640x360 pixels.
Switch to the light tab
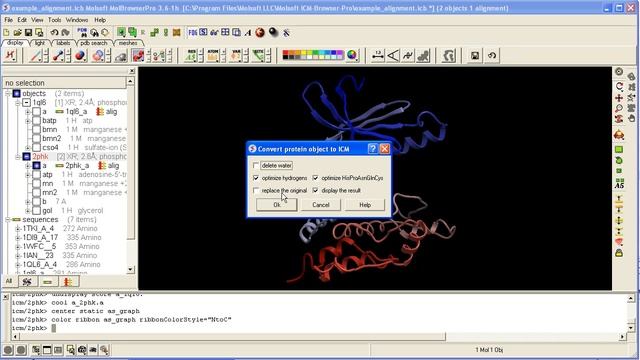[40, 42]
